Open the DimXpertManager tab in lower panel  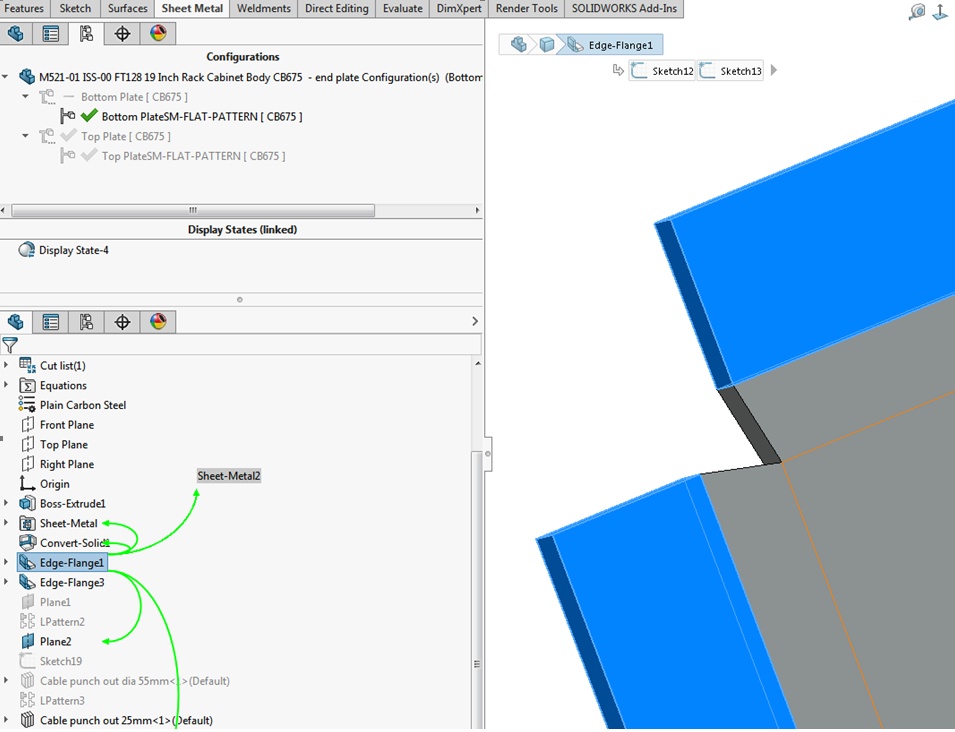click(122, 322)
